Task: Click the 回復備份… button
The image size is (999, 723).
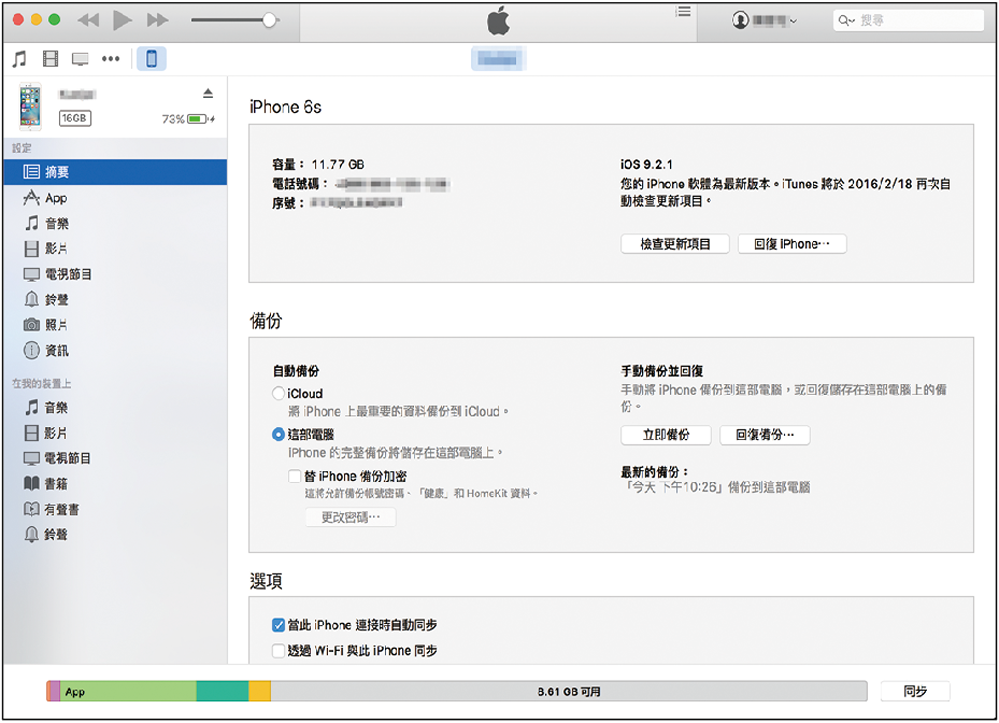Action: (765, 435)
